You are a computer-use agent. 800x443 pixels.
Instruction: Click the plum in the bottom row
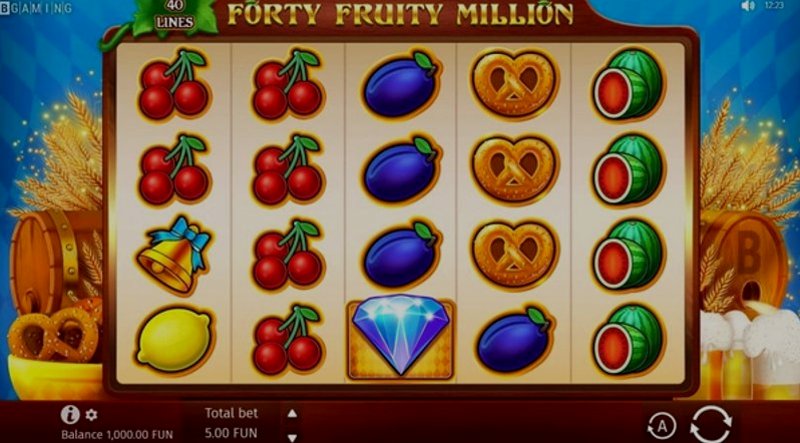(x=514, y=339)
